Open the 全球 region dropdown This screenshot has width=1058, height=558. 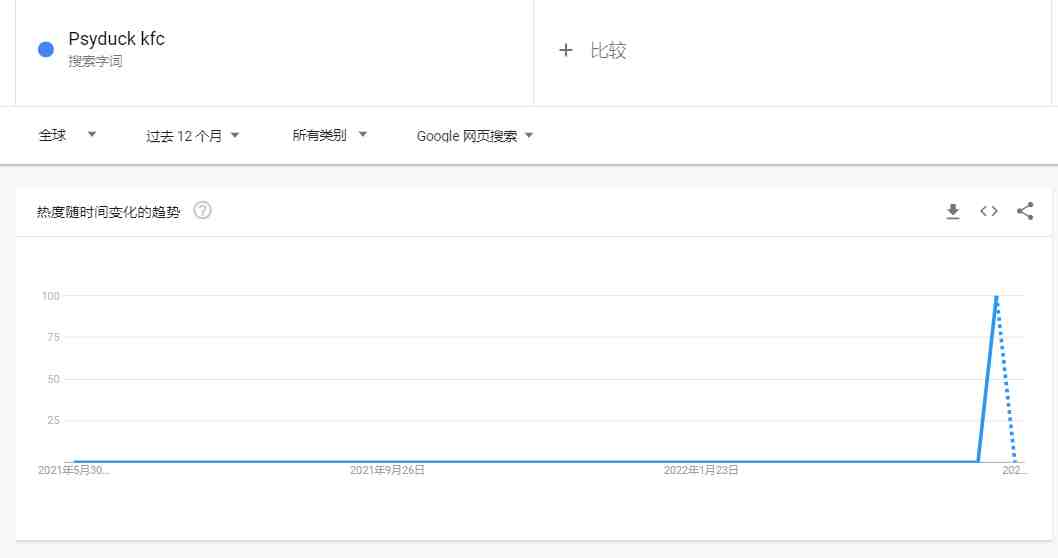67,135
